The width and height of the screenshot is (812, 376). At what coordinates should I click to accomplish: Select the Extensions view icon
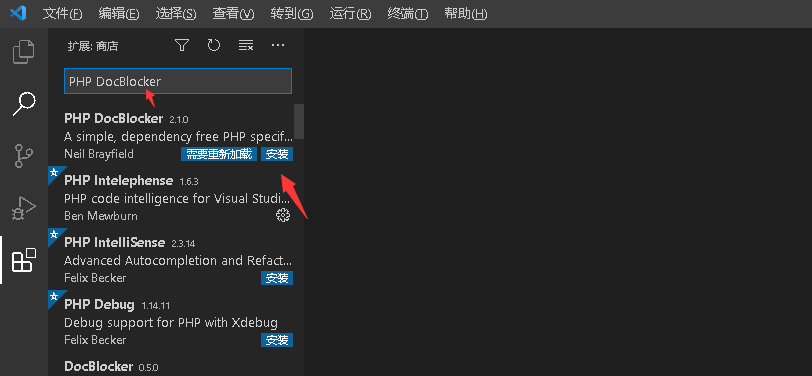24,261
